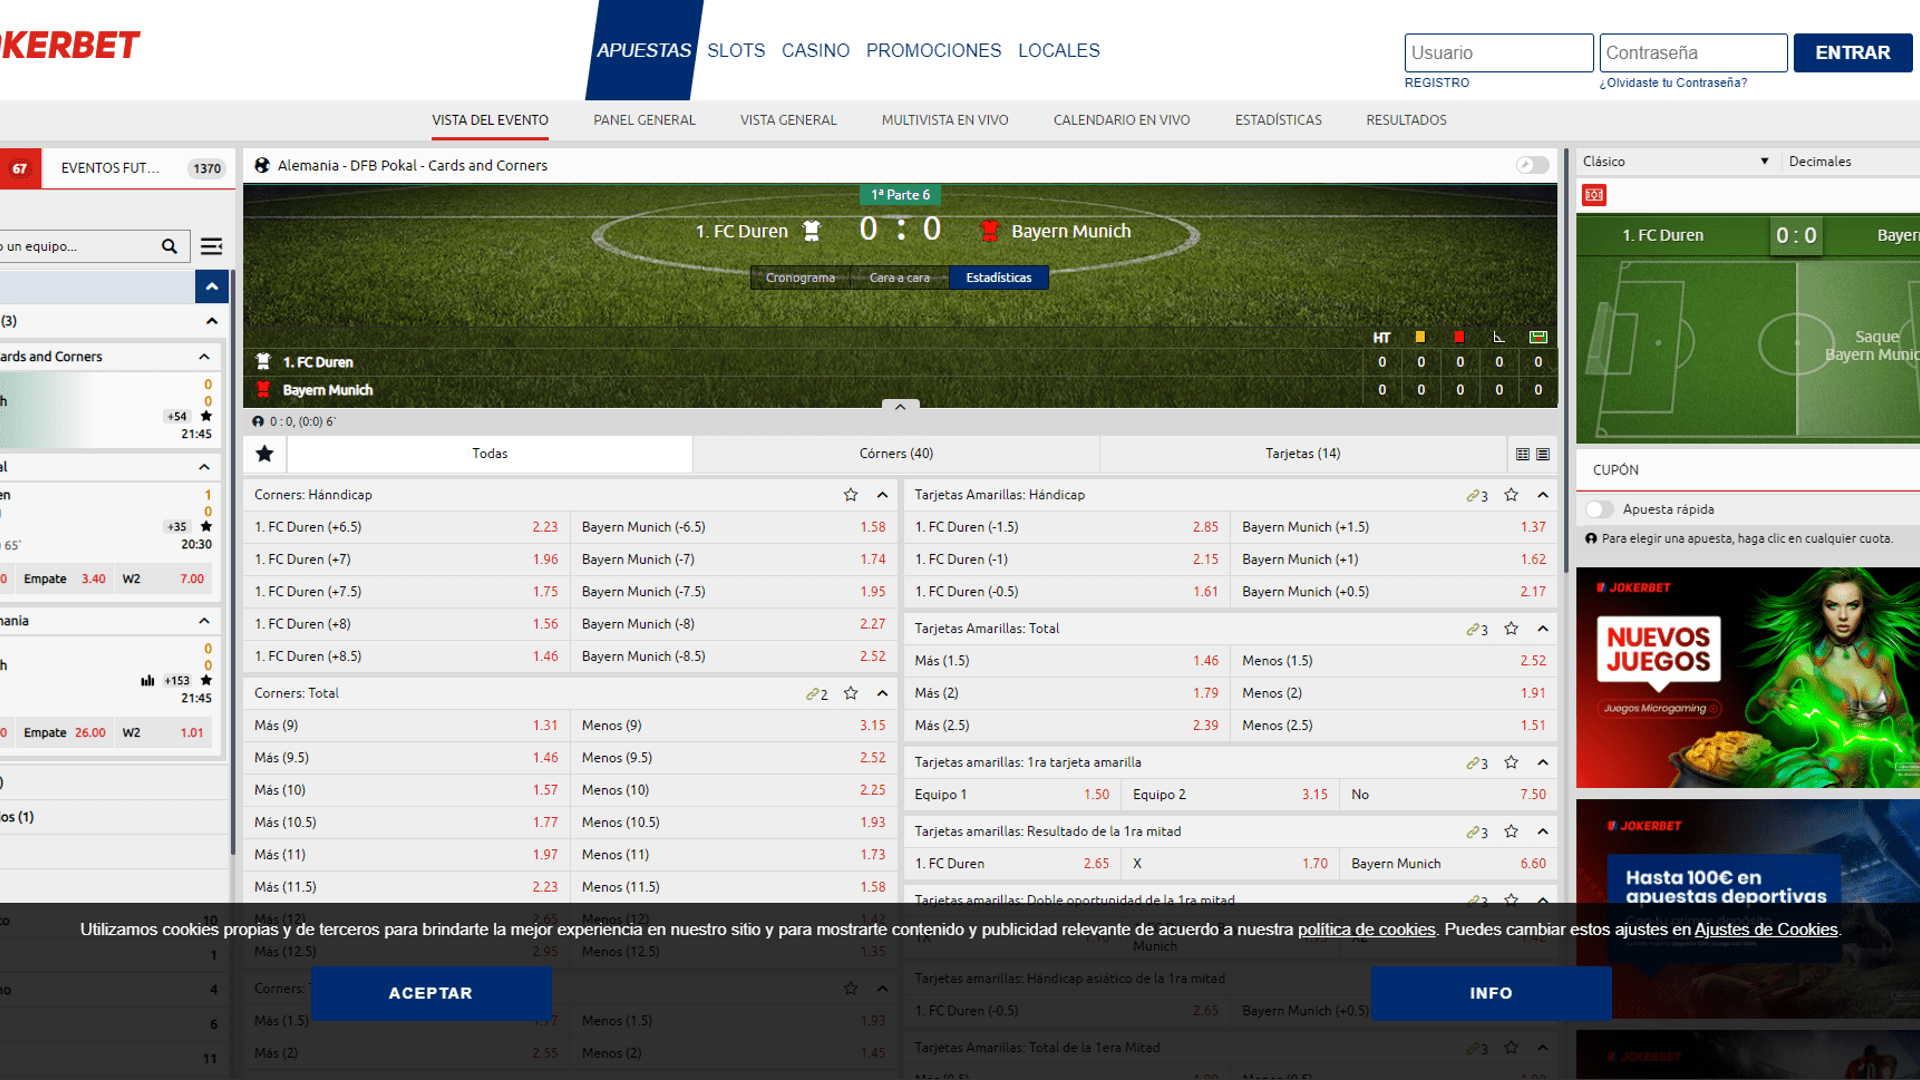Screen dimensions: 1920x1080
Task: Collapse the Tarjetas Amarillas: Hándicap section
Action: point(1543,495)
